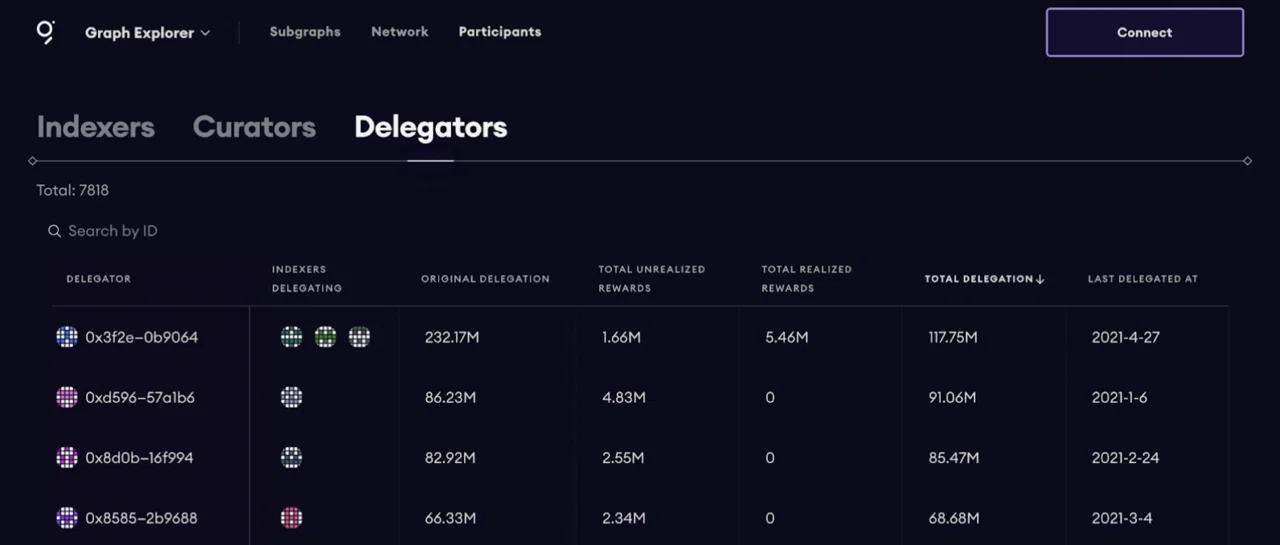Select third indexer avatar in 0x3f2e row

tap(359, 337)
